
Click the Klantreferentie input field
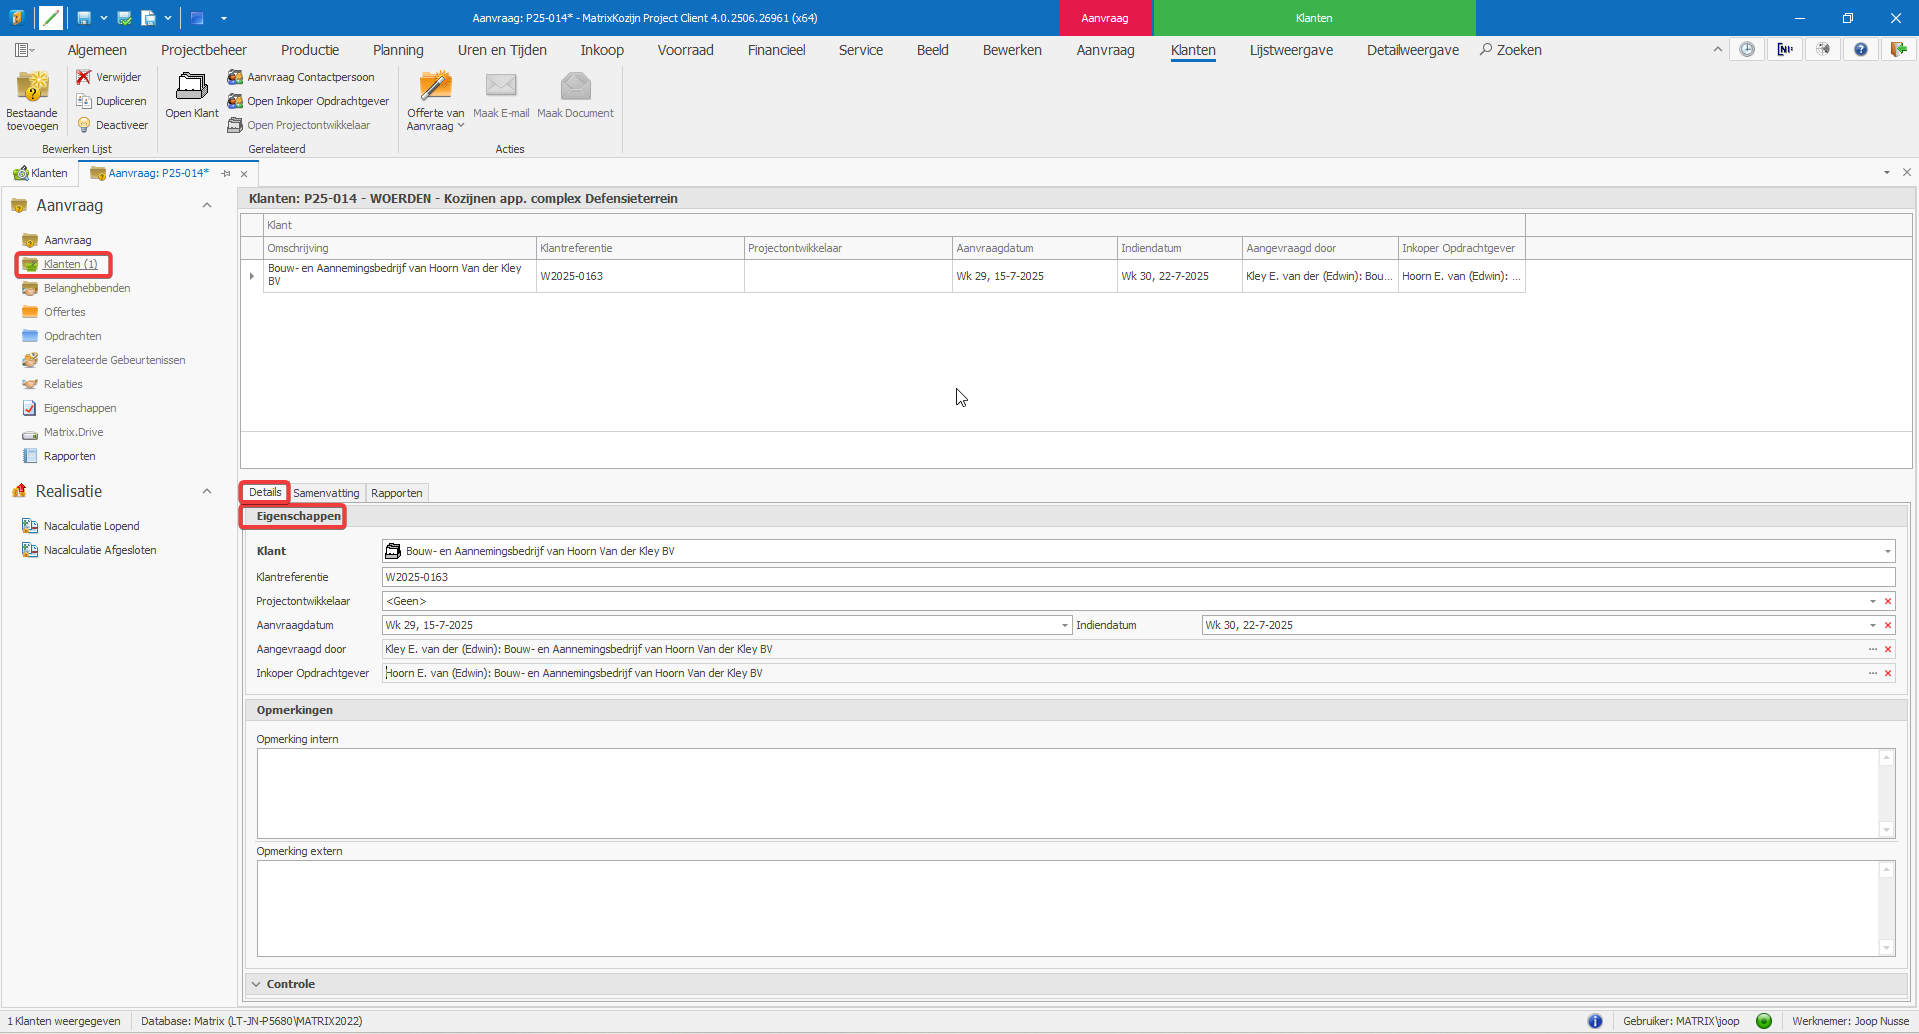click(1138, 577)
